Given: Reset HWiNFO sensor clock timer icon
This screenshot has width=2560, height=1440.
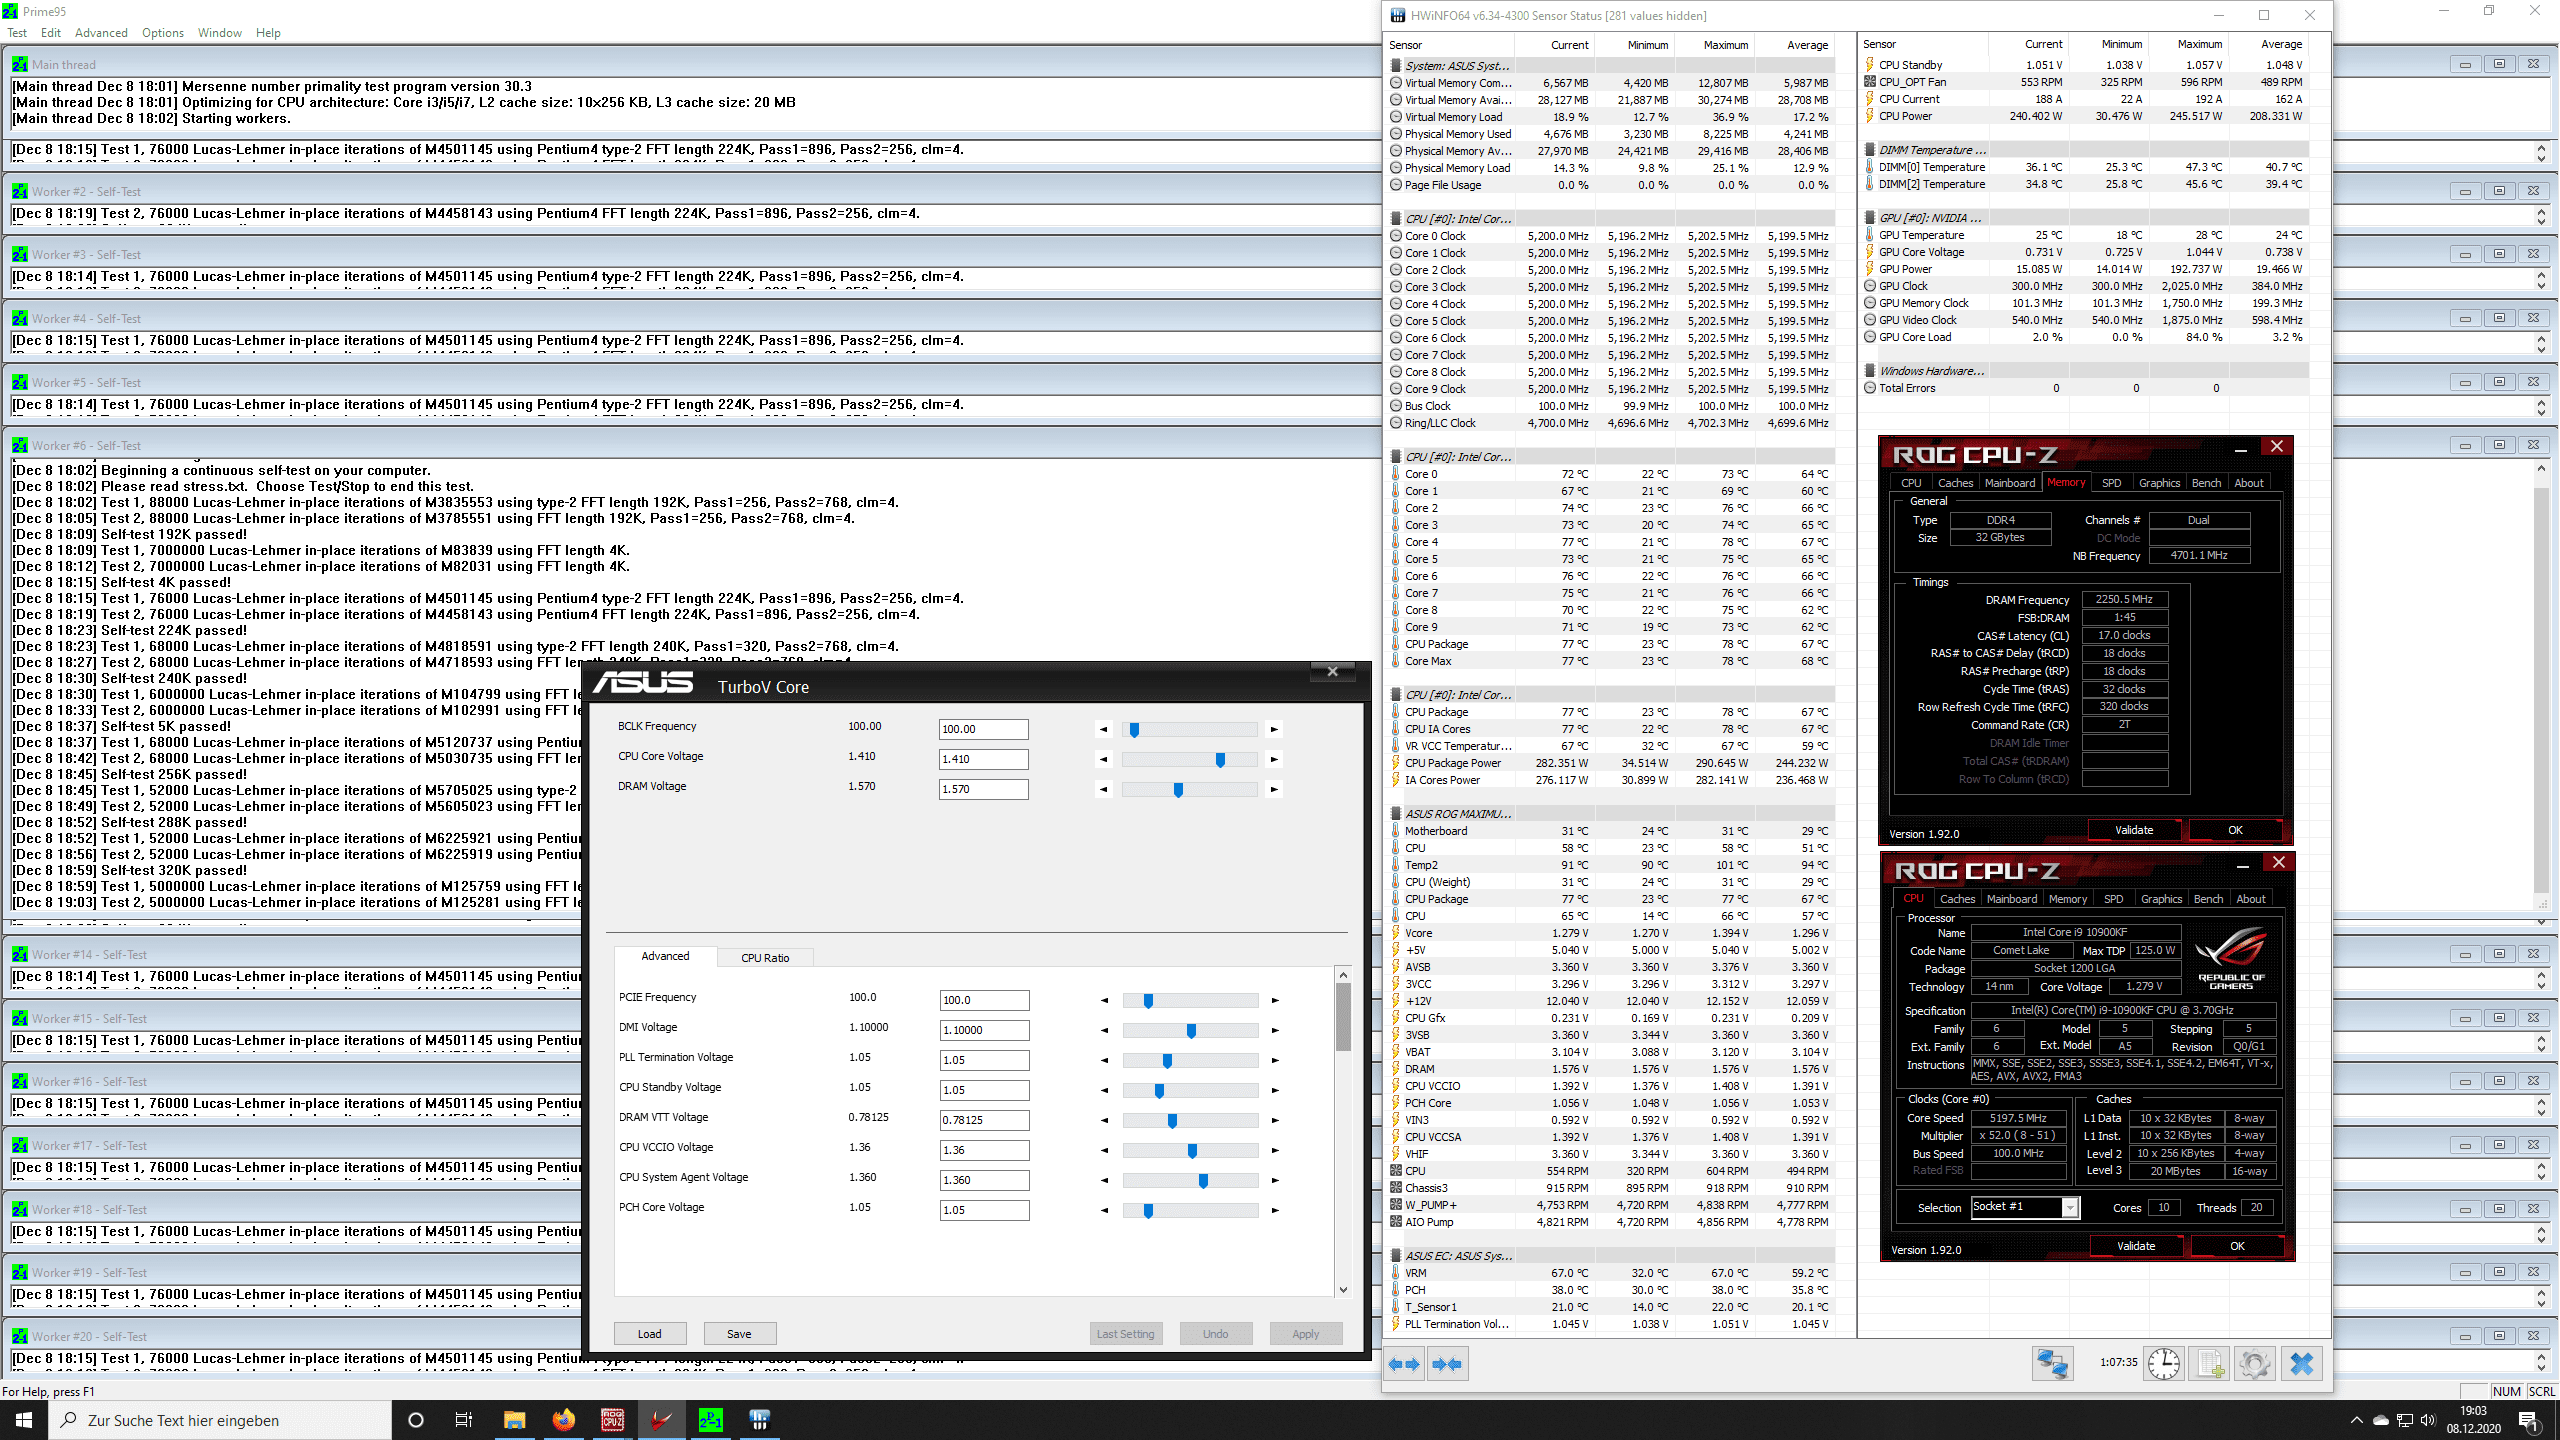Looking at the screenshot, I should tap(2164, 1364).
